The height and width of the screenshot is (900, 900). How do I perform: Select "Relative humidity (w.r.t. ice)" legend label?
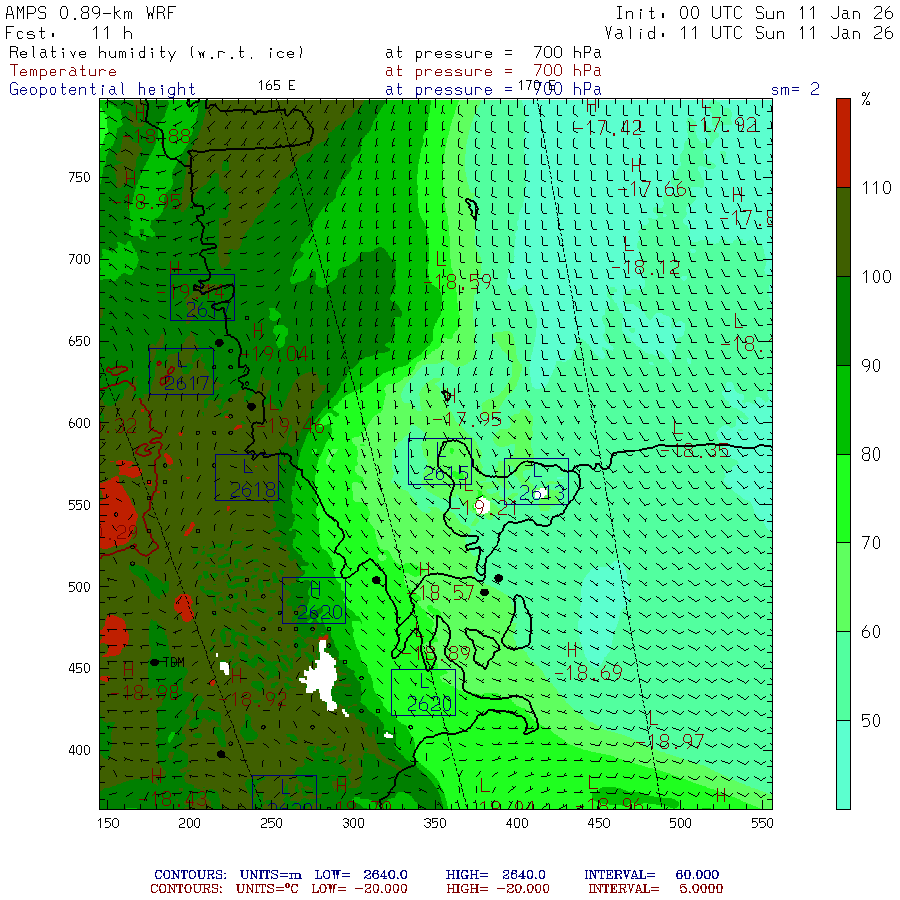tap(156, 53)
